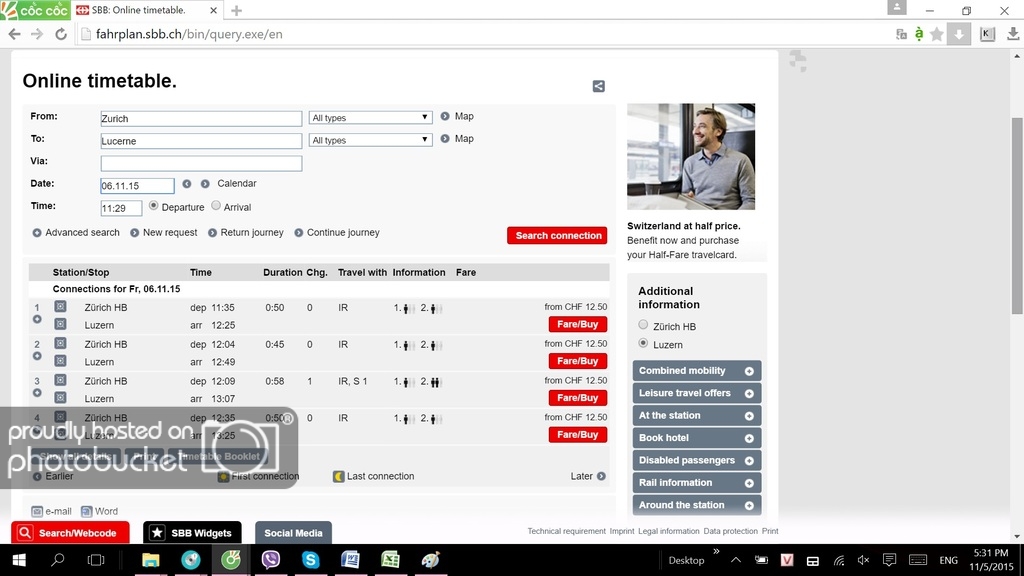Open a new browser tab
This screenshot has height=576, width=1024.
[236, 10]
